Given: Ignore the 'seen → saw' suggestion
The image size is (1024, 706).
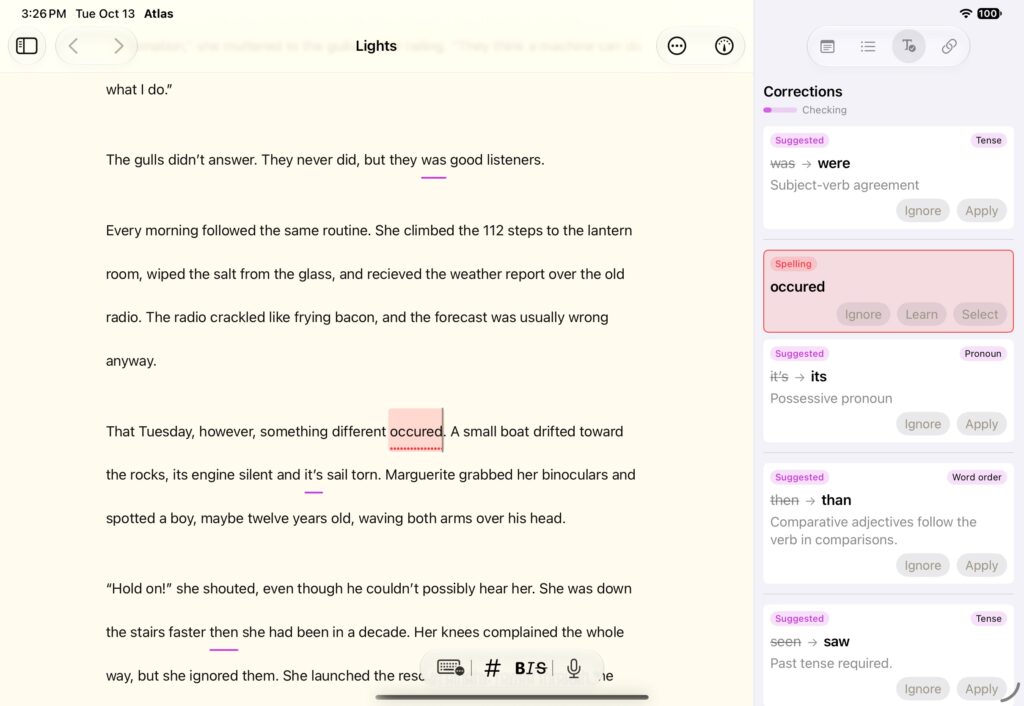Looking at the screenshot, I should [x=922, y=689].
